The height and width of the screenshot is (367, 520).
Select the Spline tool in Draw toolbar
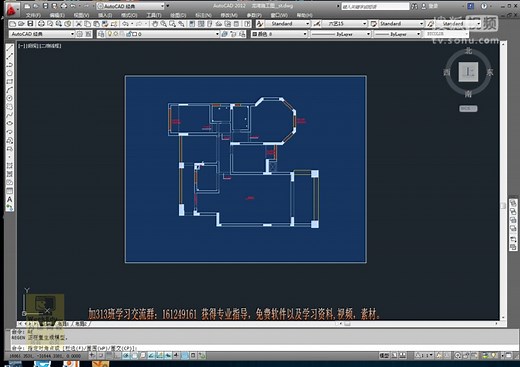(9, 115)
